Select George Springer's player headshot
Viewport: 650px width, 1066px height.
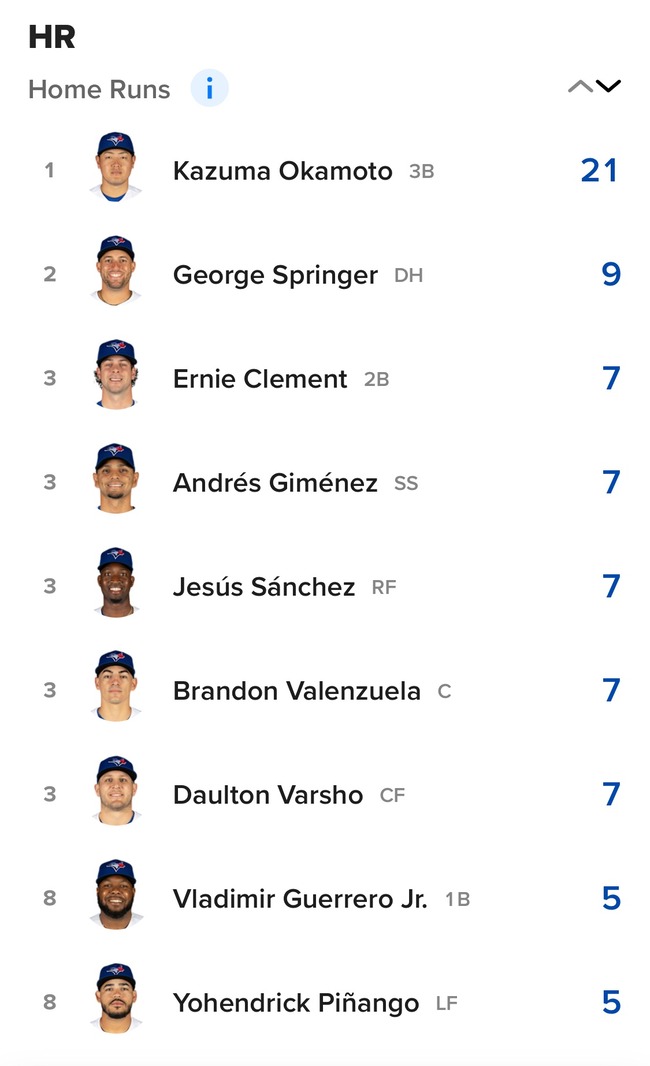pyautogui.click(x=116, y=271)
